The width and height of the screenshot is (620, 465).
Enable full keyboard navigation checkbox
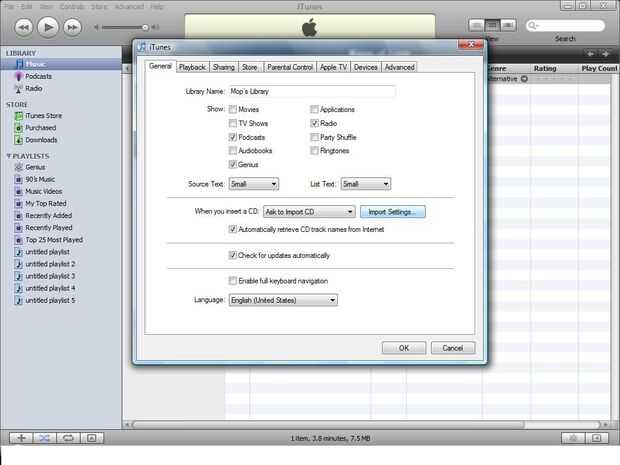point(233,281)
